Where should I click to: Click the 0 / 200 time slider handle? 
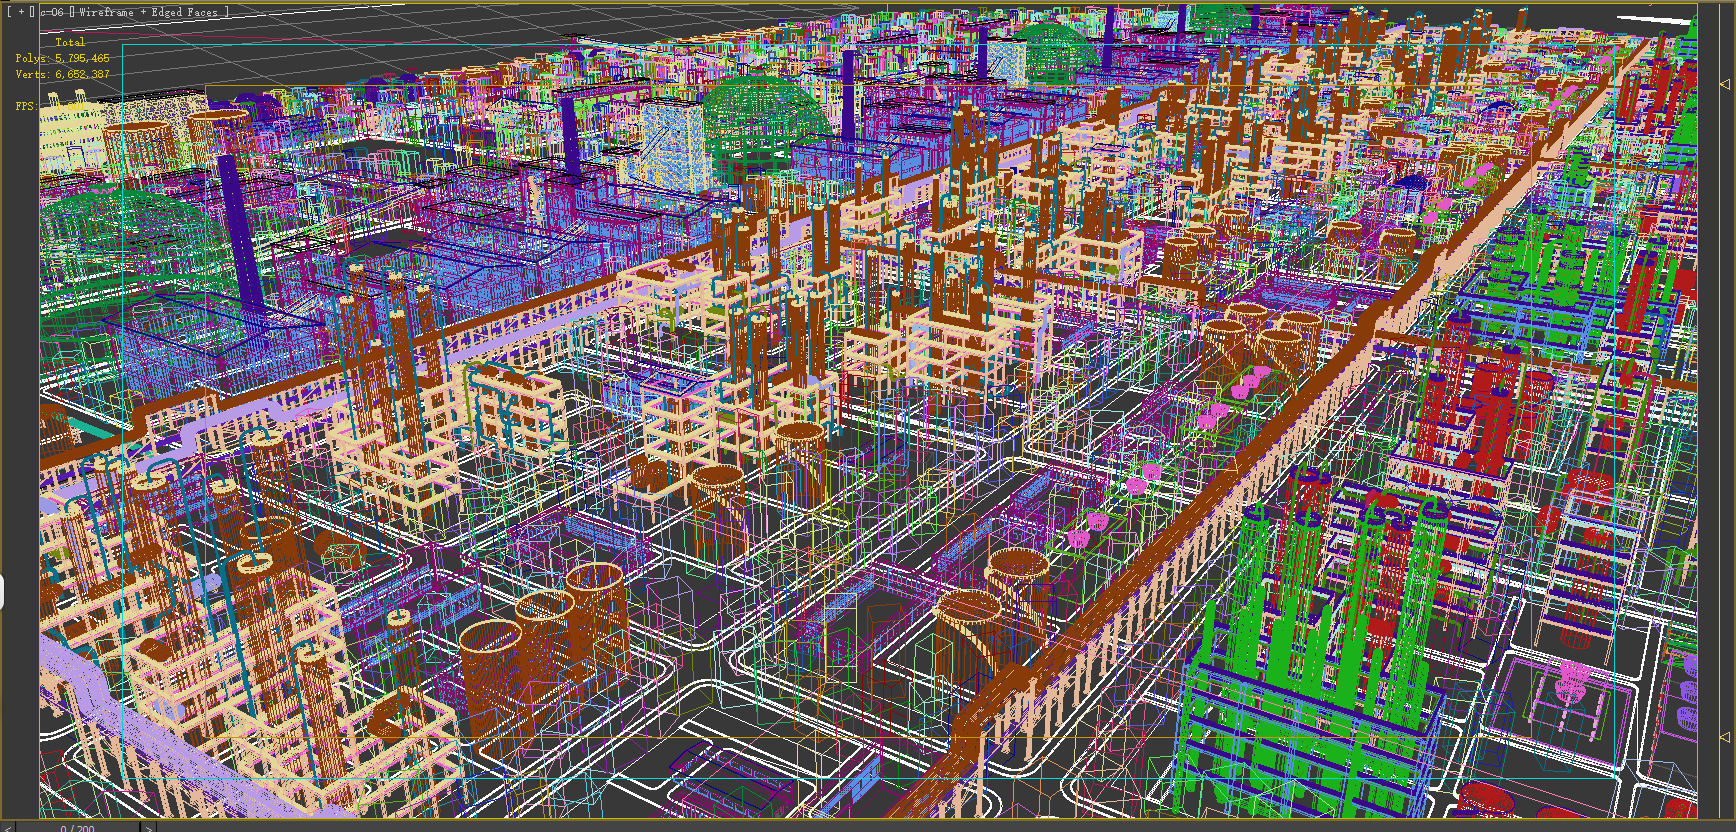point(78,828)
